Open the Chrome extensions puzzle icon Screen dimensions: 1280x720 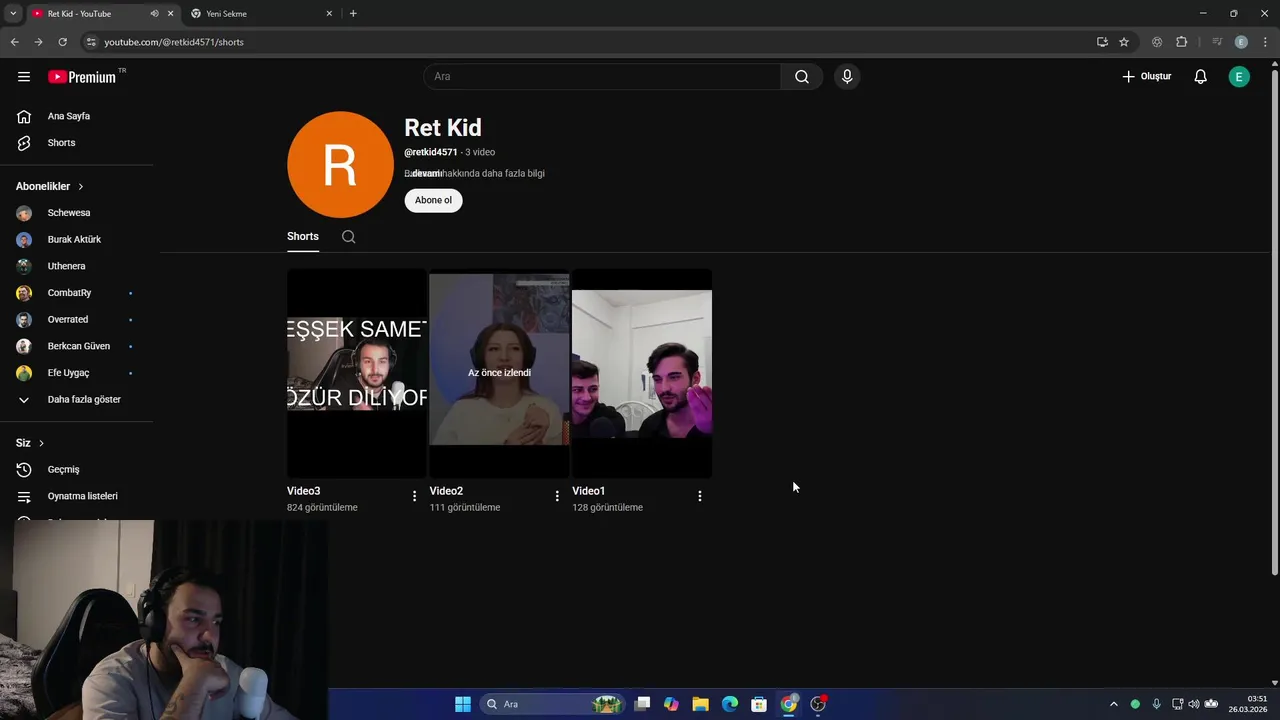click(x=1181, y=42)
